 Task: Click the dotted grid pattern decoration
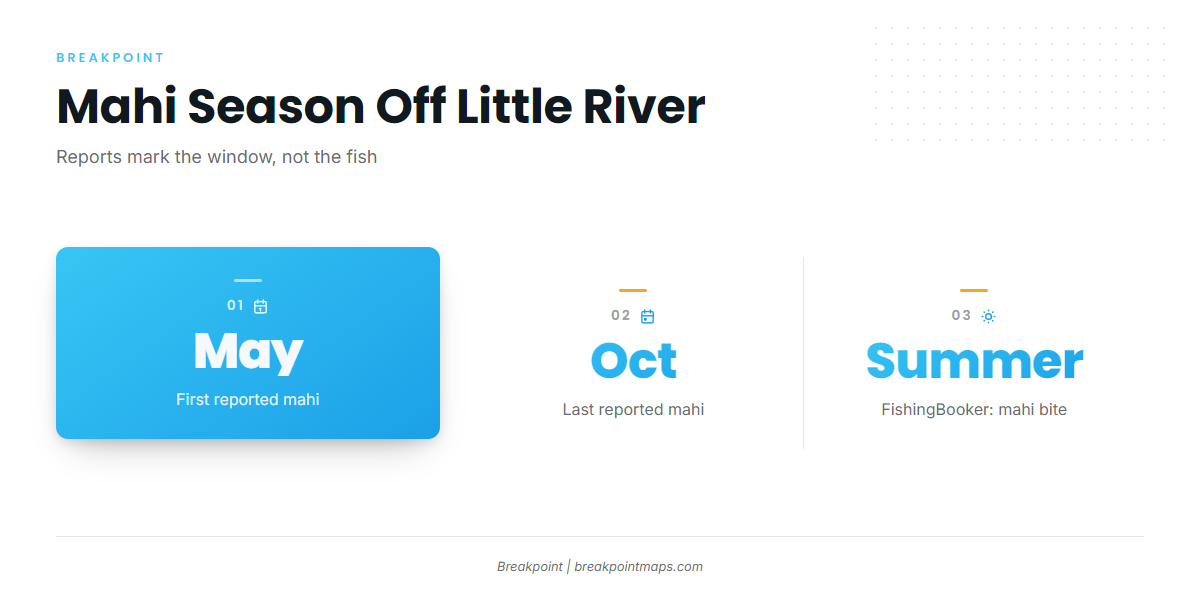tap(1020, 84)
